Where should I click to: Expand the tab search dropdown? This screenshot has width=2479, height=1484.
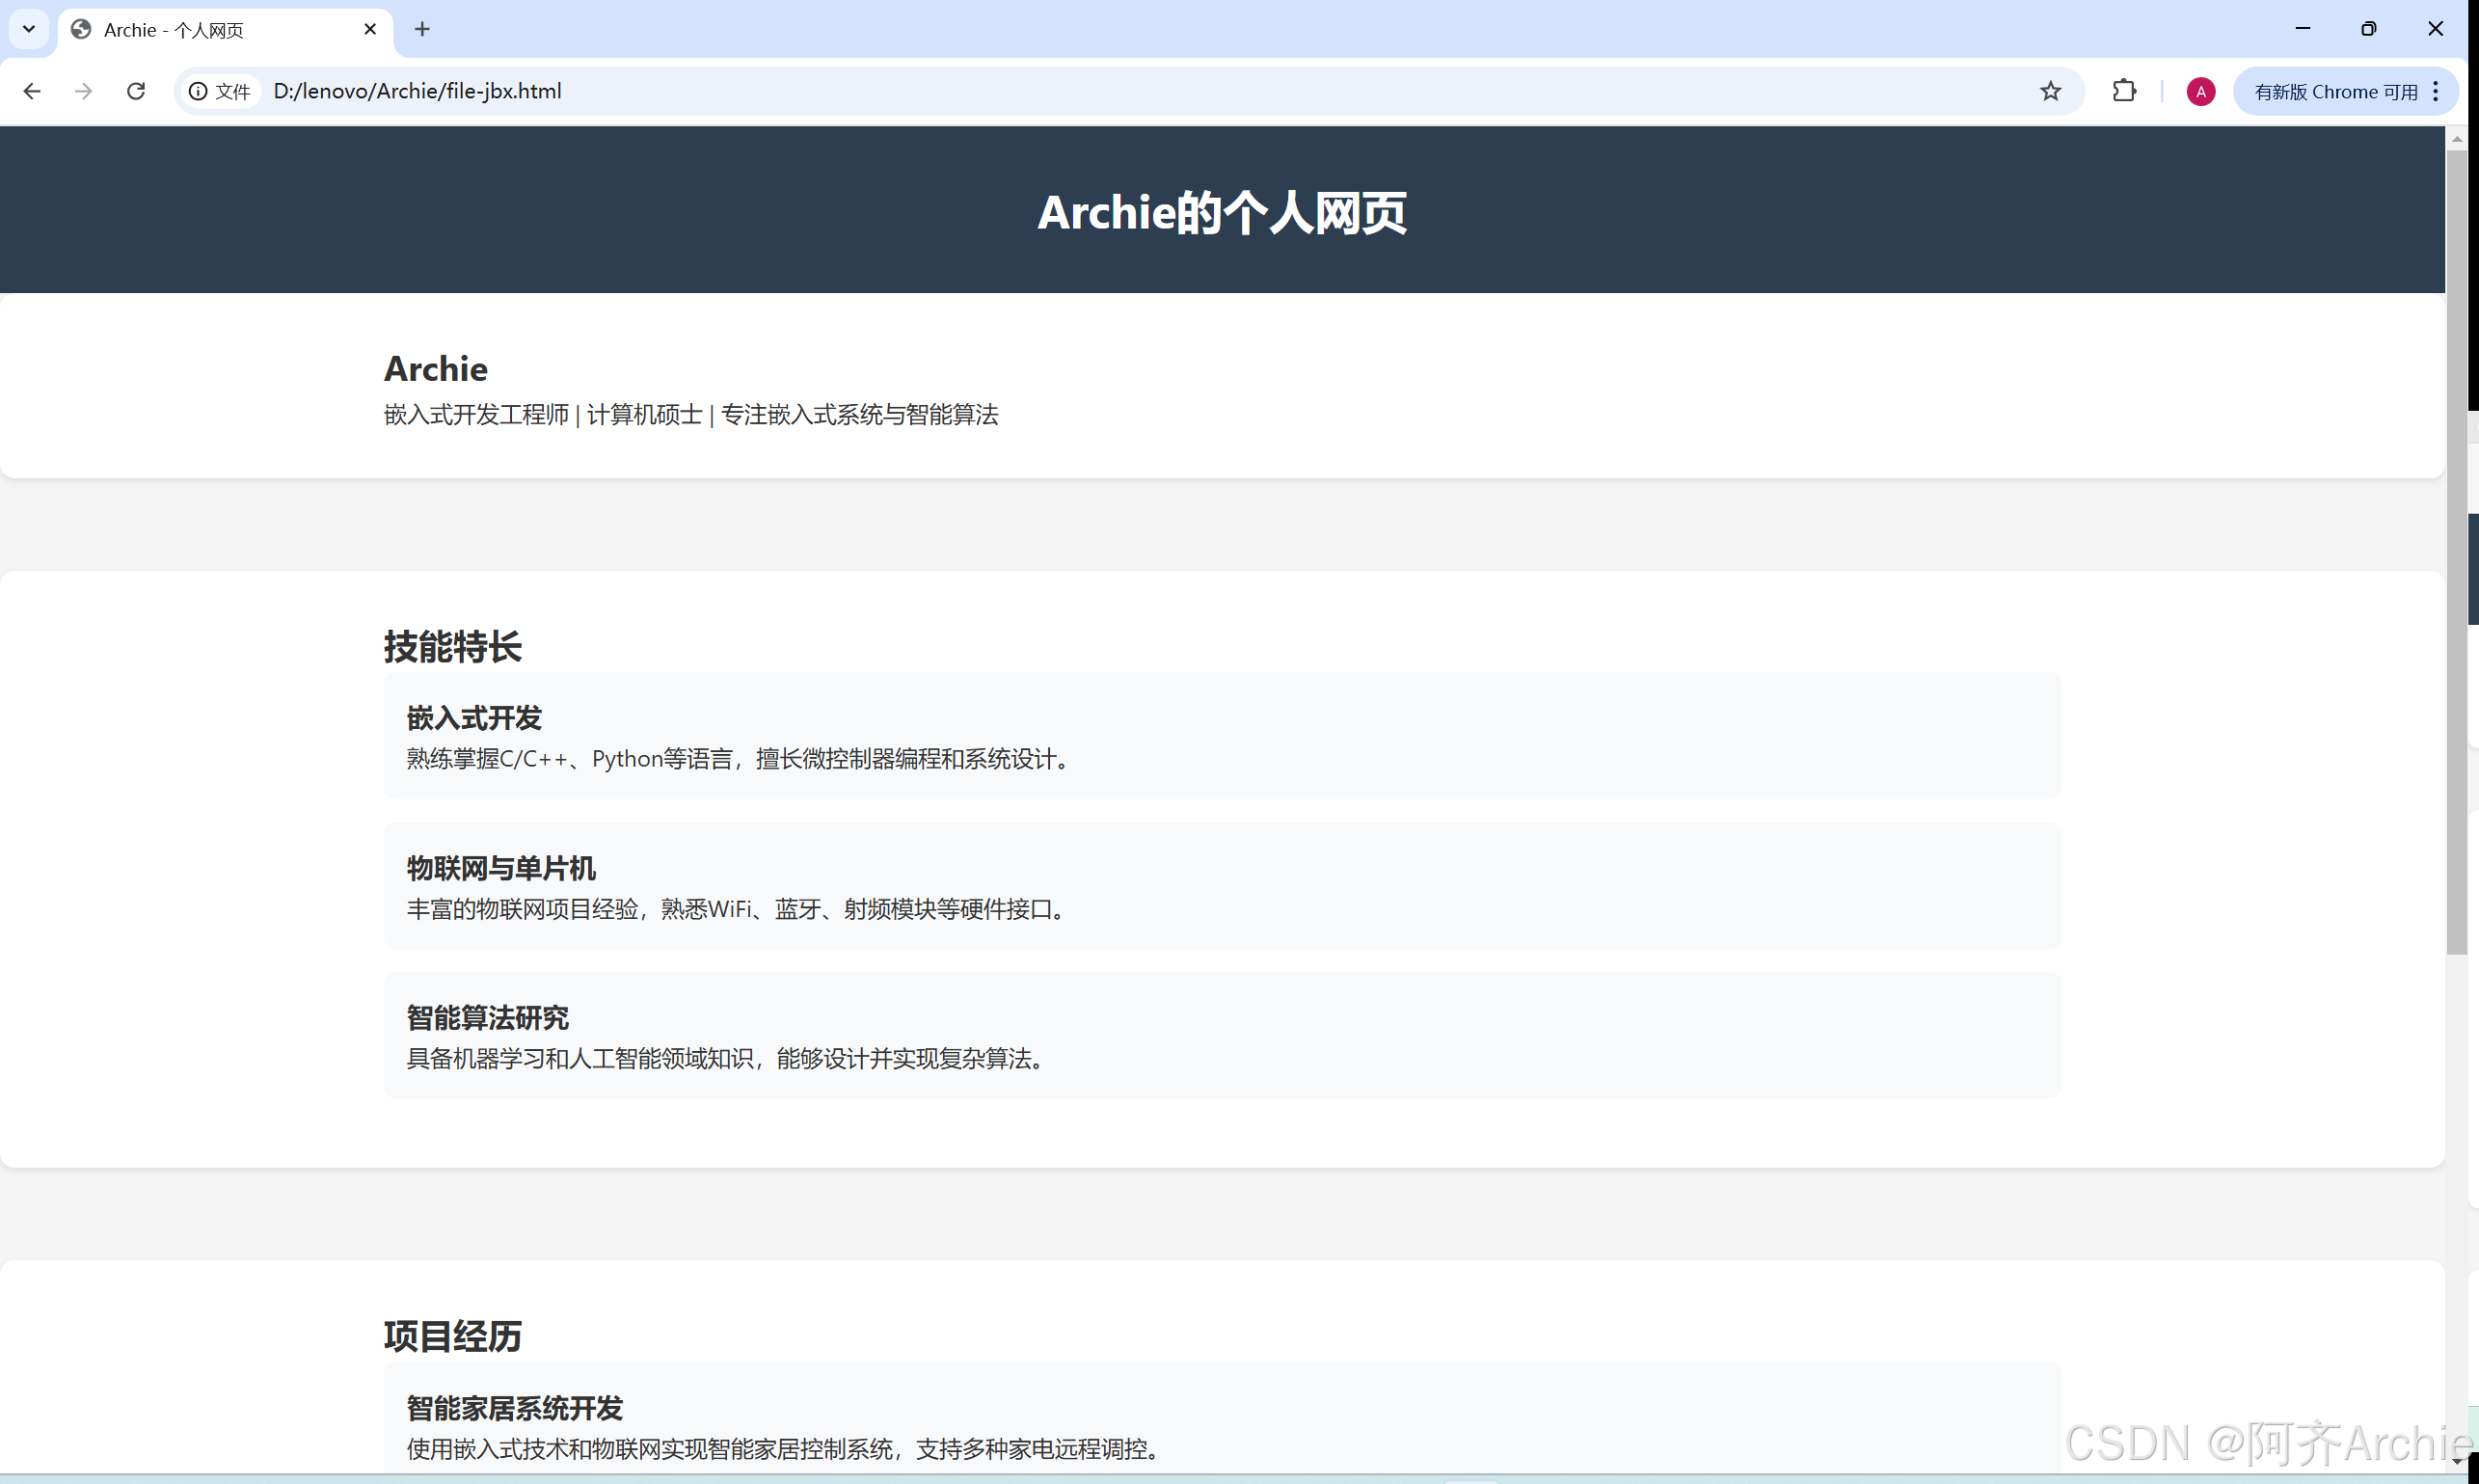click(29, 29)
